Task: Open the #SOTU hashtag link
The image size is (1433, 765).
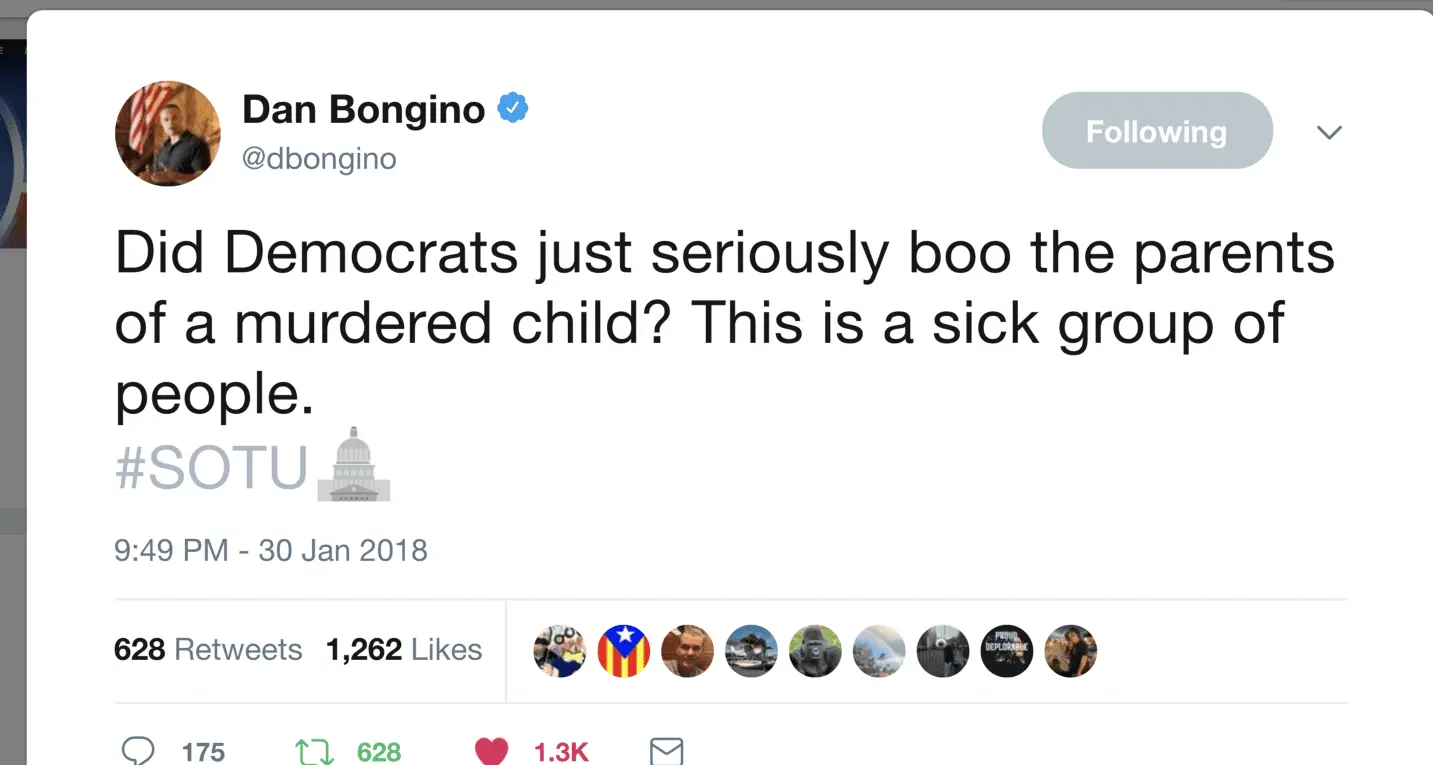Action: pyautogui.click(x=212, y=467)
